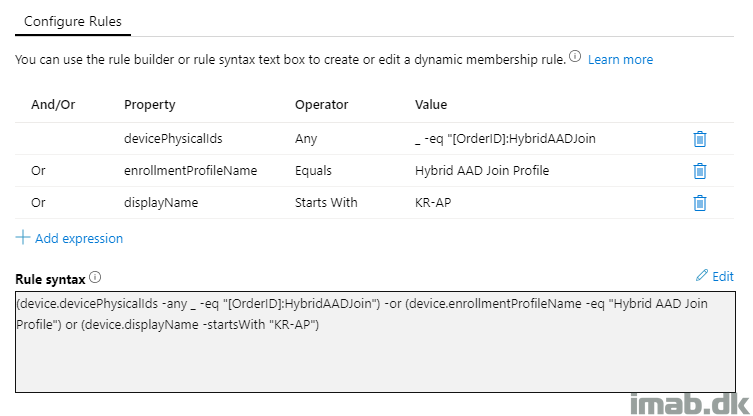The height and width of the screenshot is (416, 753).
Task: Click the pencil Edit icon
Action: coord(702,275)
